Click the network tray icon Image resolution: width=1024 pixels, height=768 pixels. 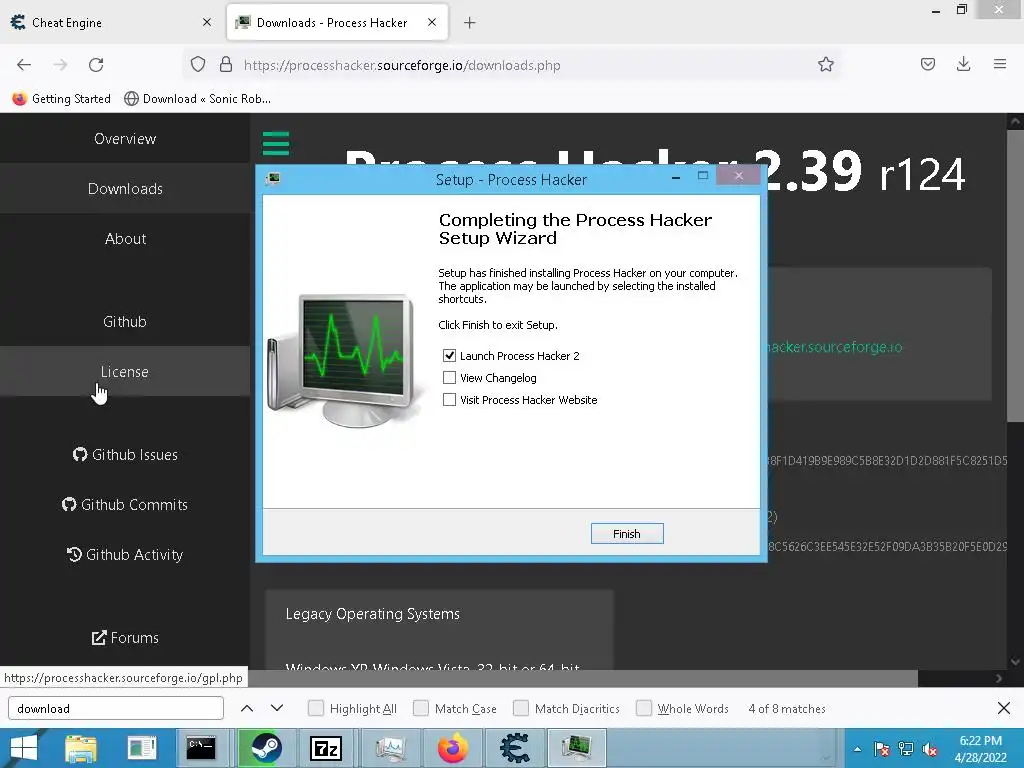coord(906,750)
